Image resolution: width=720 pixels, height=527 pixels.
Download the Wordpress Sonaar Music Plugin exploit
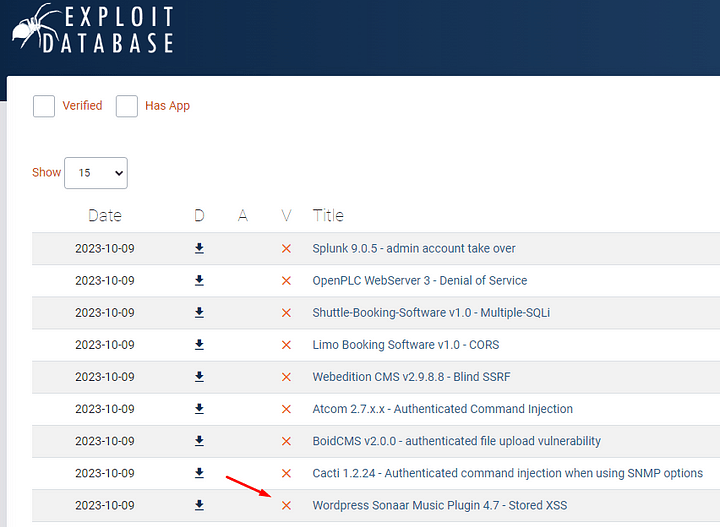click(x=199, y=505)
